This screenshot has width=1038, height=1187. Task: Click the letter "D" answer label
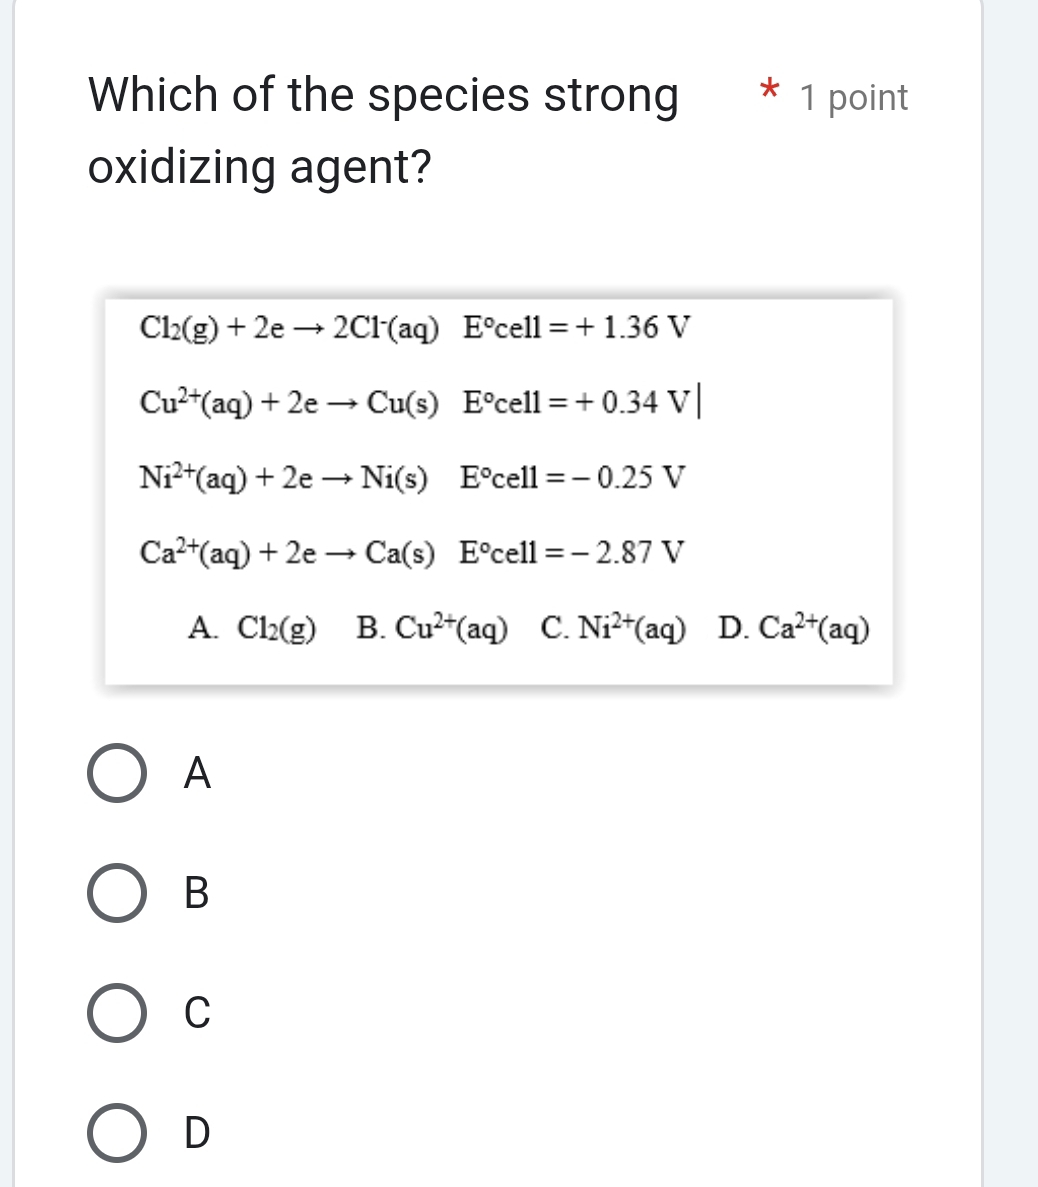[x=198, y=1132]
